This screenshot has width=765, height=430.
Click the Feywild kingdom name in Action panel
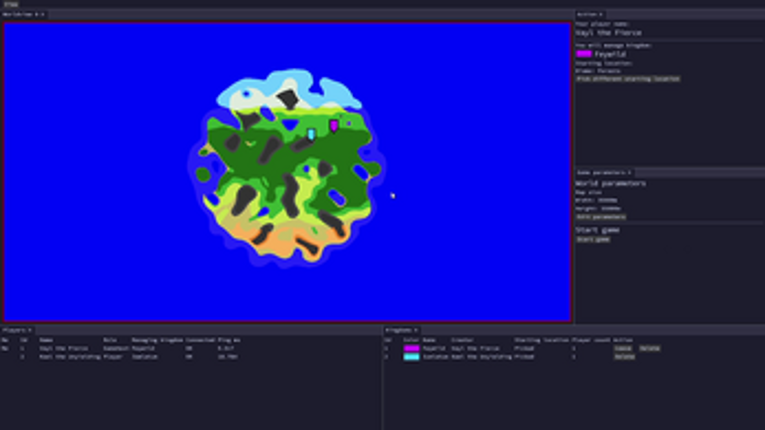pos(610,54)
